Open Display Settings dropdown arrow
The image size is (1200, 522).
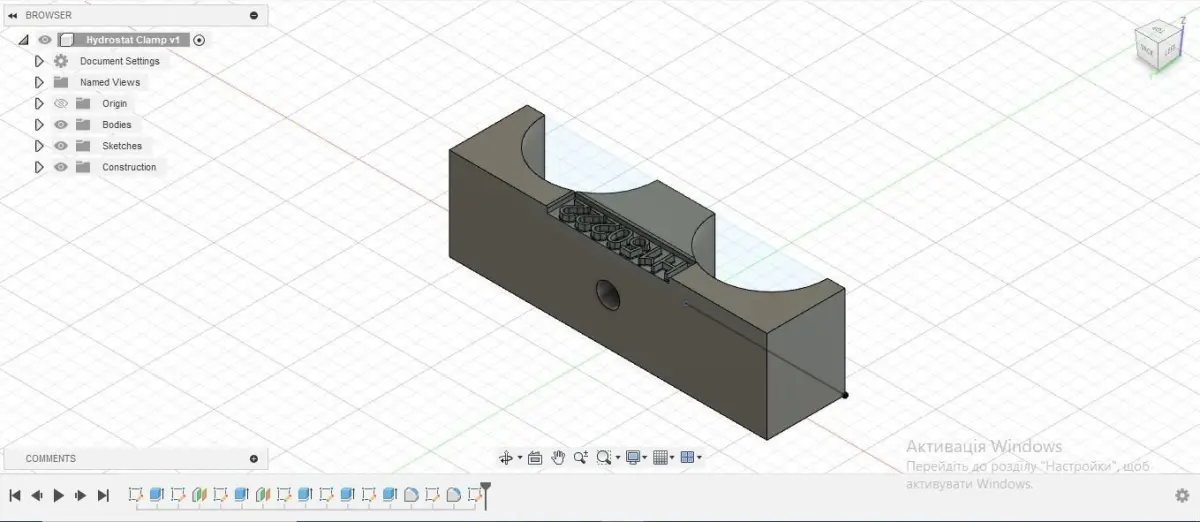point(646,458)
